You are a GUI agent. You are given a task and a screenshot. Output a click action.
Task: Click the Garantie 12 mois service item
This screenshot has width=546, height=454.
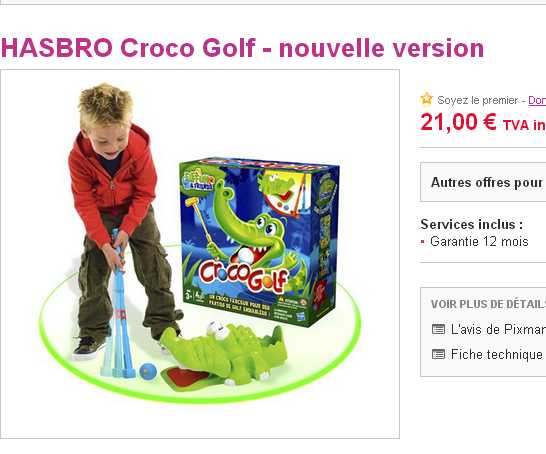pyautogui.click(x=479, y=241)
